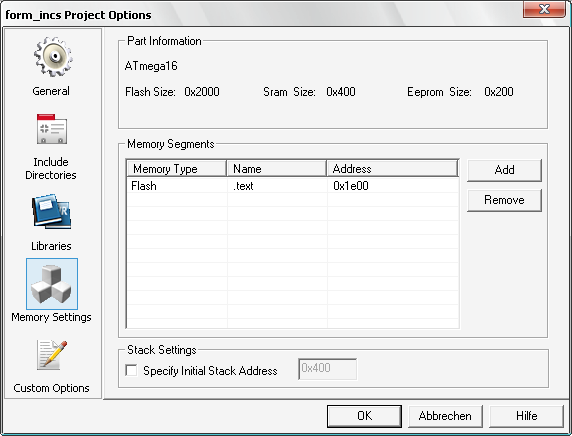Click the Memory Type column header
Image resolution: width=572 pixels, height=436 pixels.
(177, 169)
